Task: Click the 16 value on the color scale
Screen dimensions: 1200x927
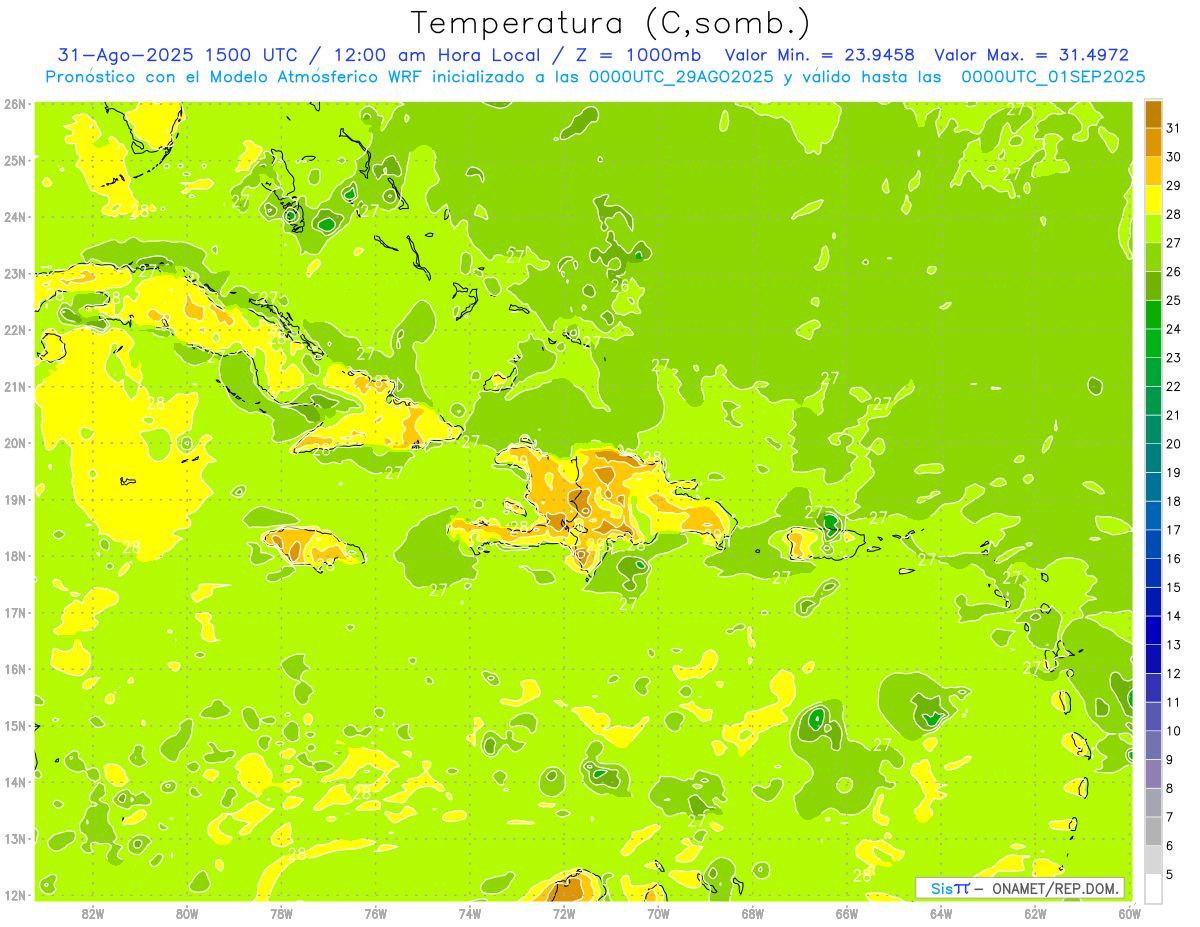Action: [1174, 558]
